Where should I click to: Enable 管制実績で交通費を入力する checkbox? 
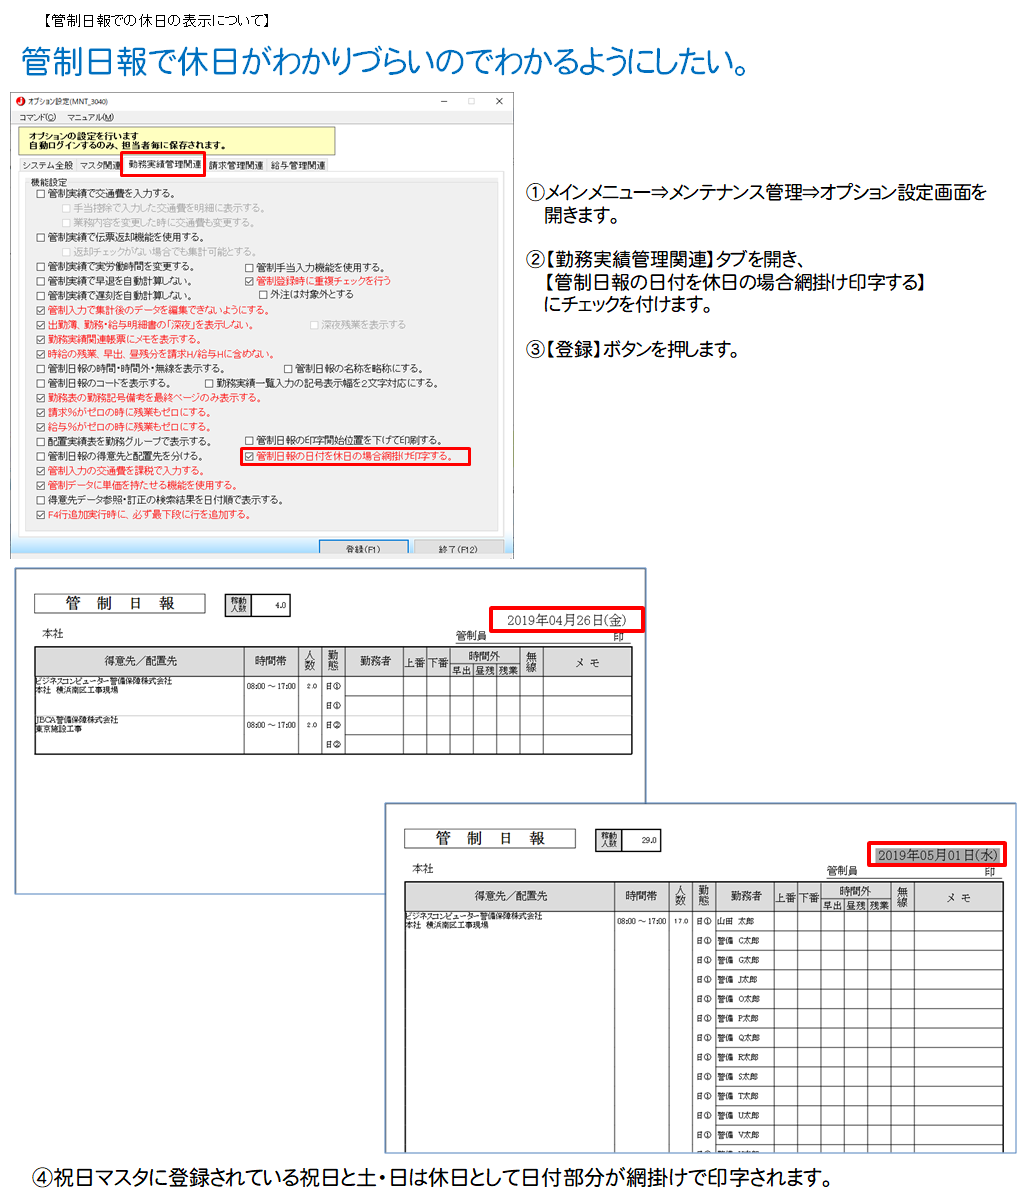pos(41,194)
